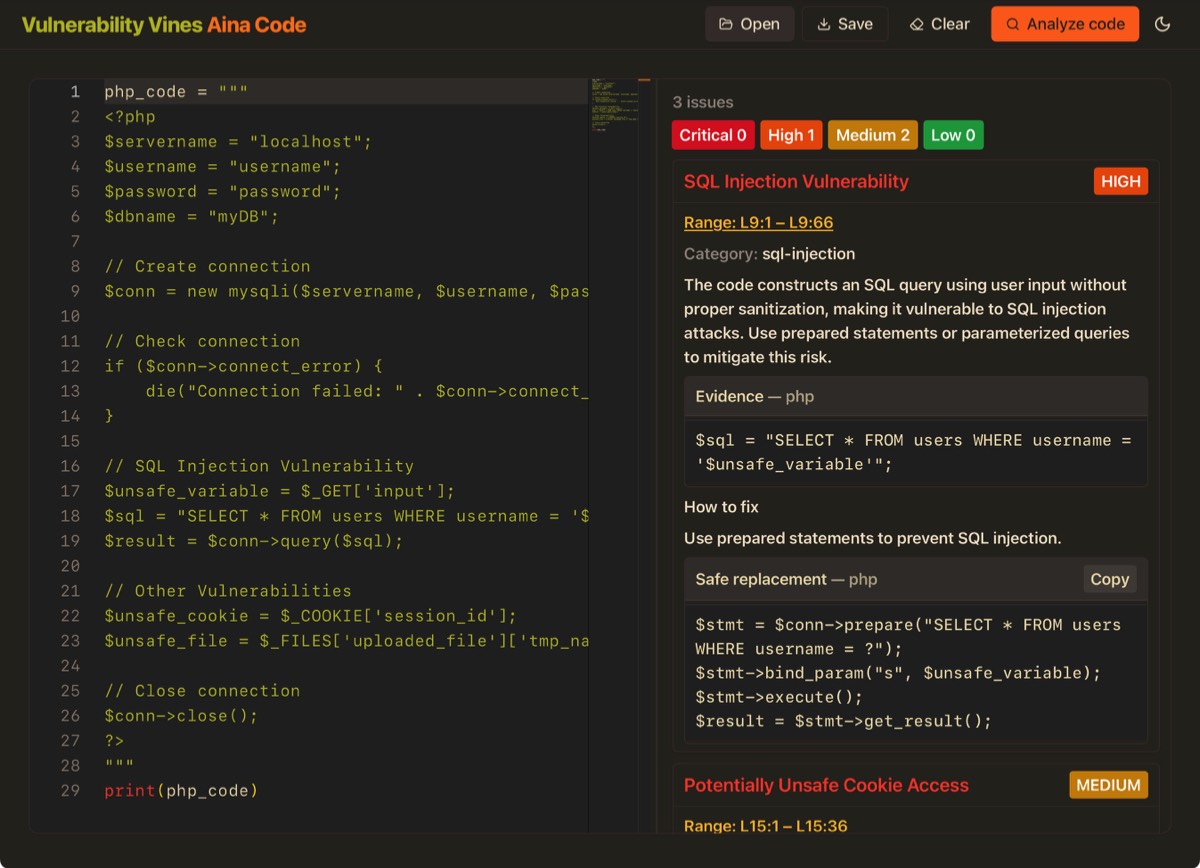Filter issues by Critical 0 badge
The height and width of the screenshot is (868, 1200).
tap(713, 135)
